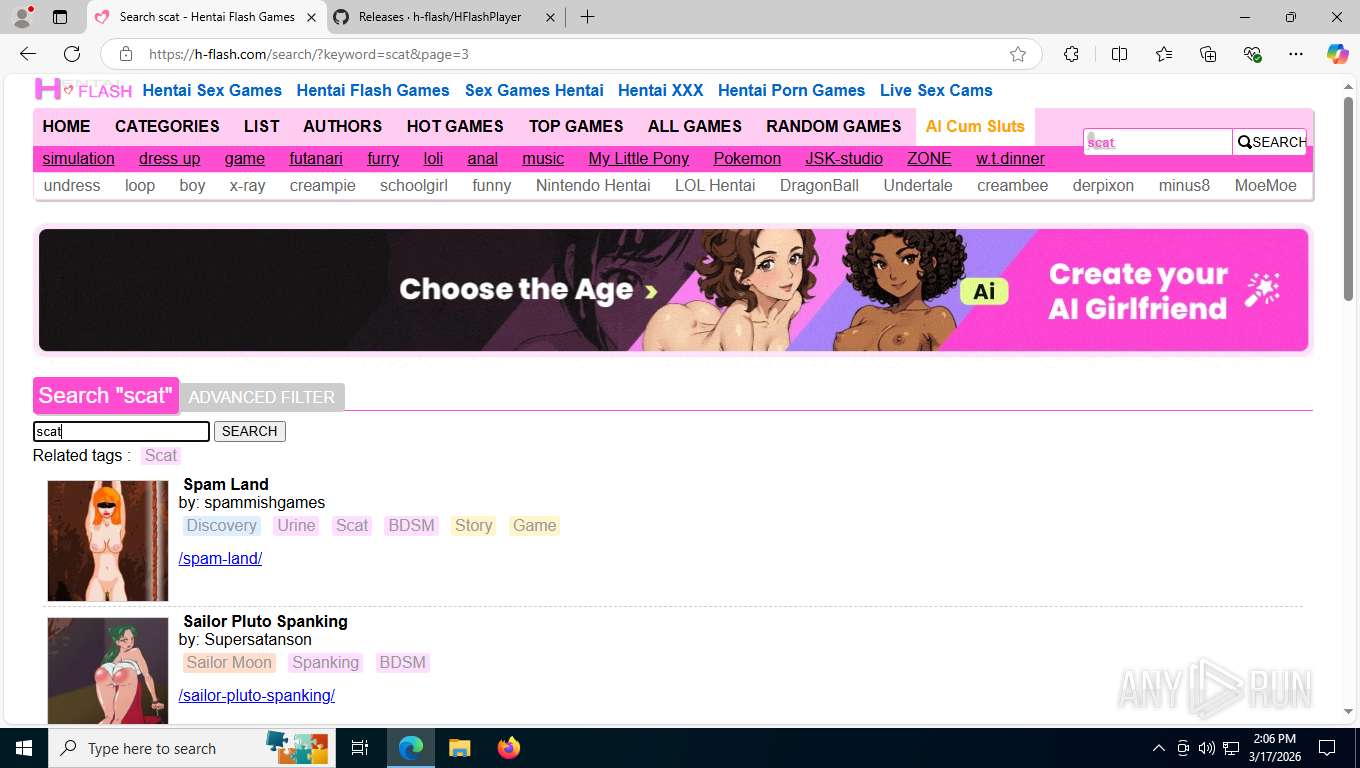Follow the funny tag link
This screenshot has width=1360, height=768.
(491, 185)
